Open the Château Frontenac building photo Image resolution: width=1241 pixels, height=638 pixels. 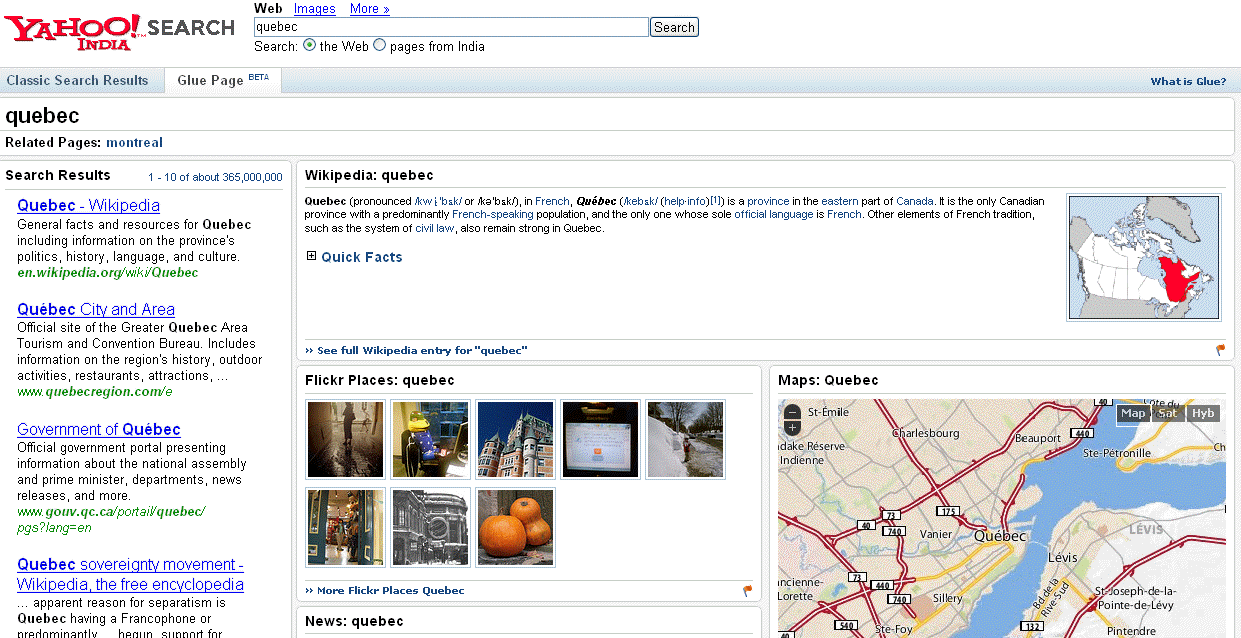click(x=515, y=440)
